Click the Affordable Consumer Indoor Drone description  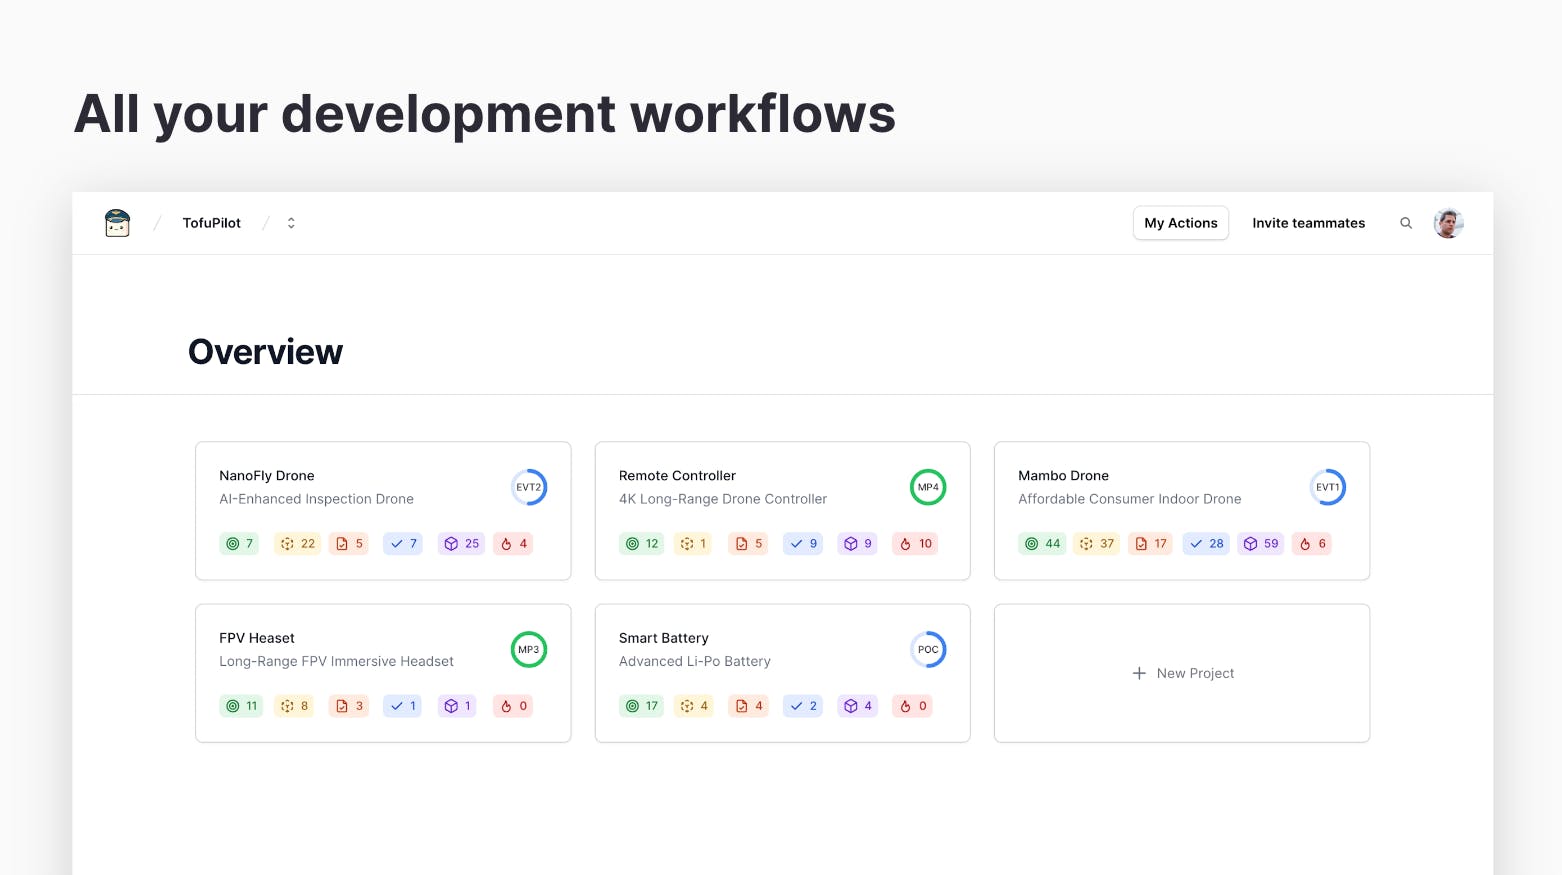tap(1130, 499)
